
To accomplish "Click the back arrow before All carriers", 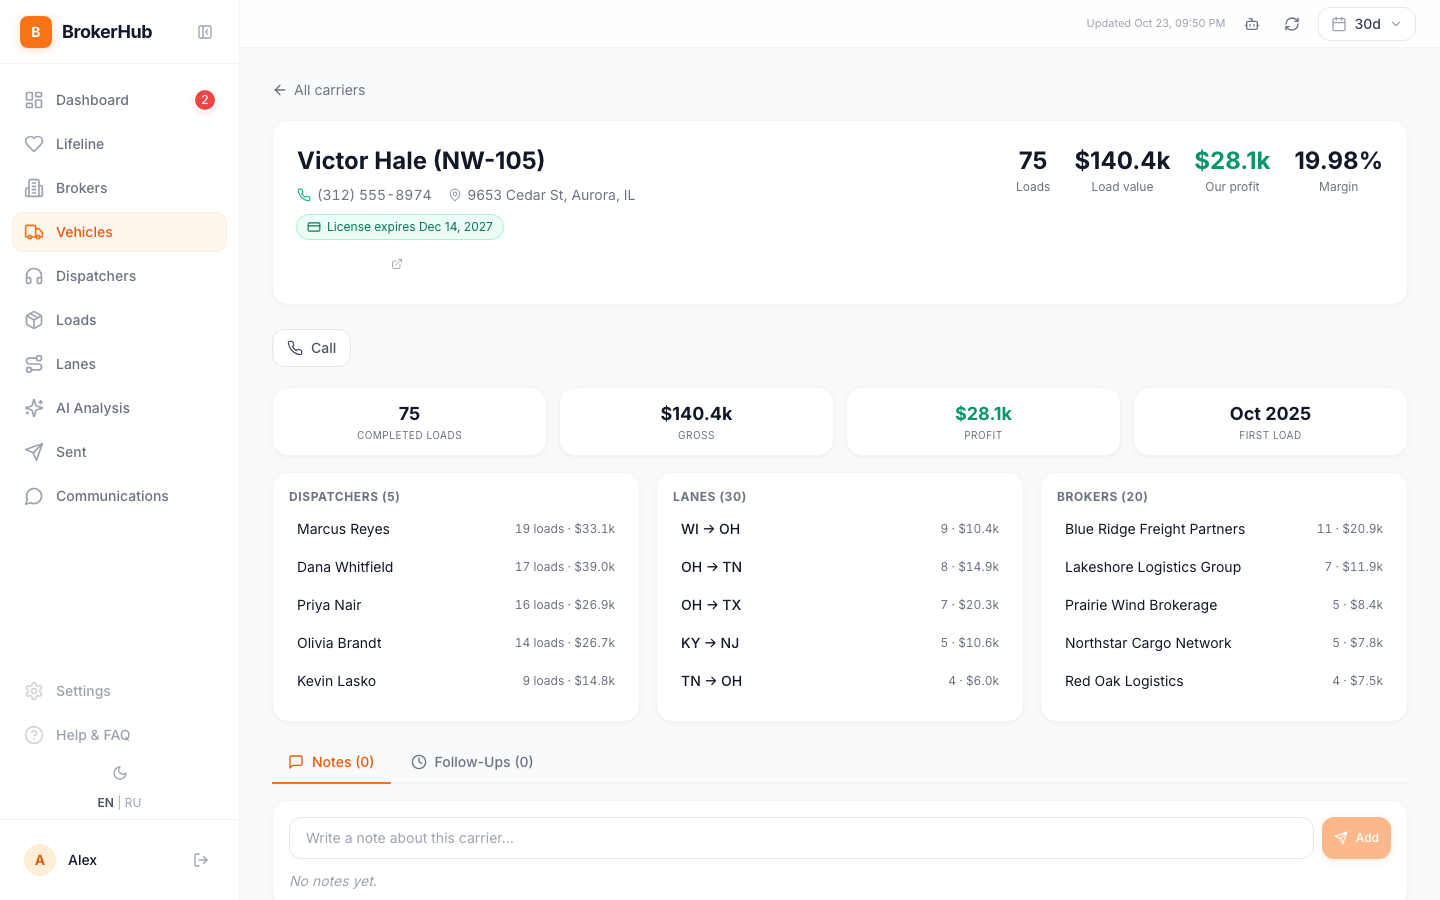I will click(280, 90).
